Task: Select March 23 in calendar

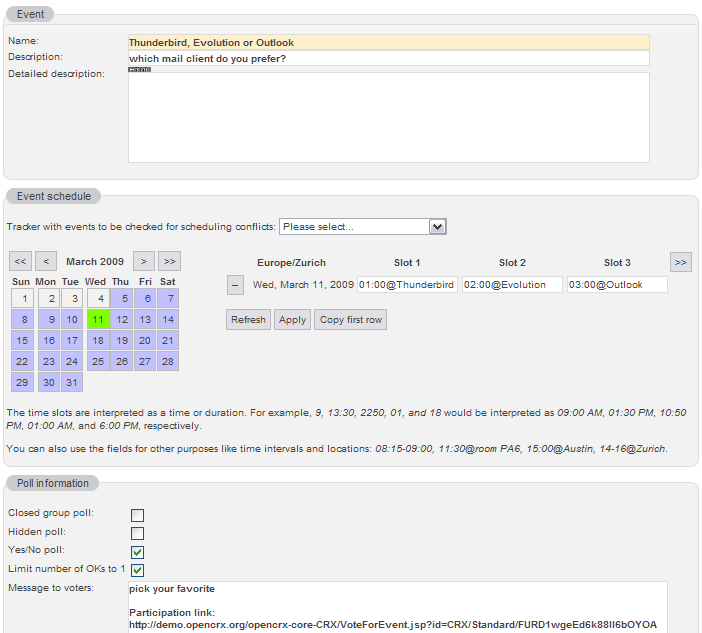Action: (x=49, y=362)
